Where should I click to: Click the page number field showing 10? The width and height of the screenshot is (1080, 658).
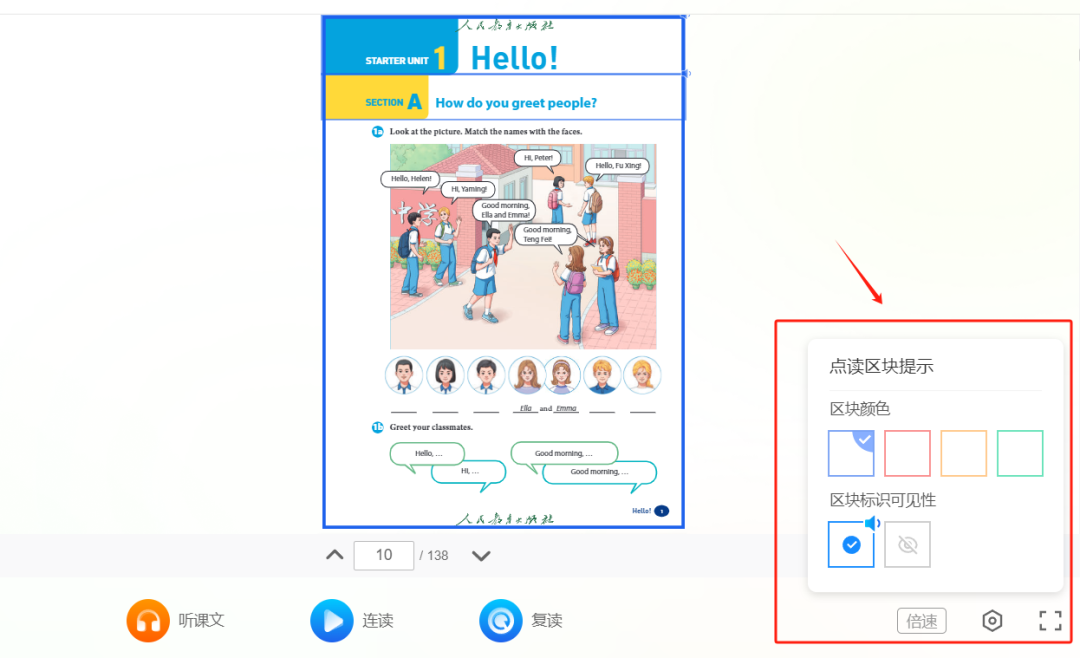(x=384, y=555)
